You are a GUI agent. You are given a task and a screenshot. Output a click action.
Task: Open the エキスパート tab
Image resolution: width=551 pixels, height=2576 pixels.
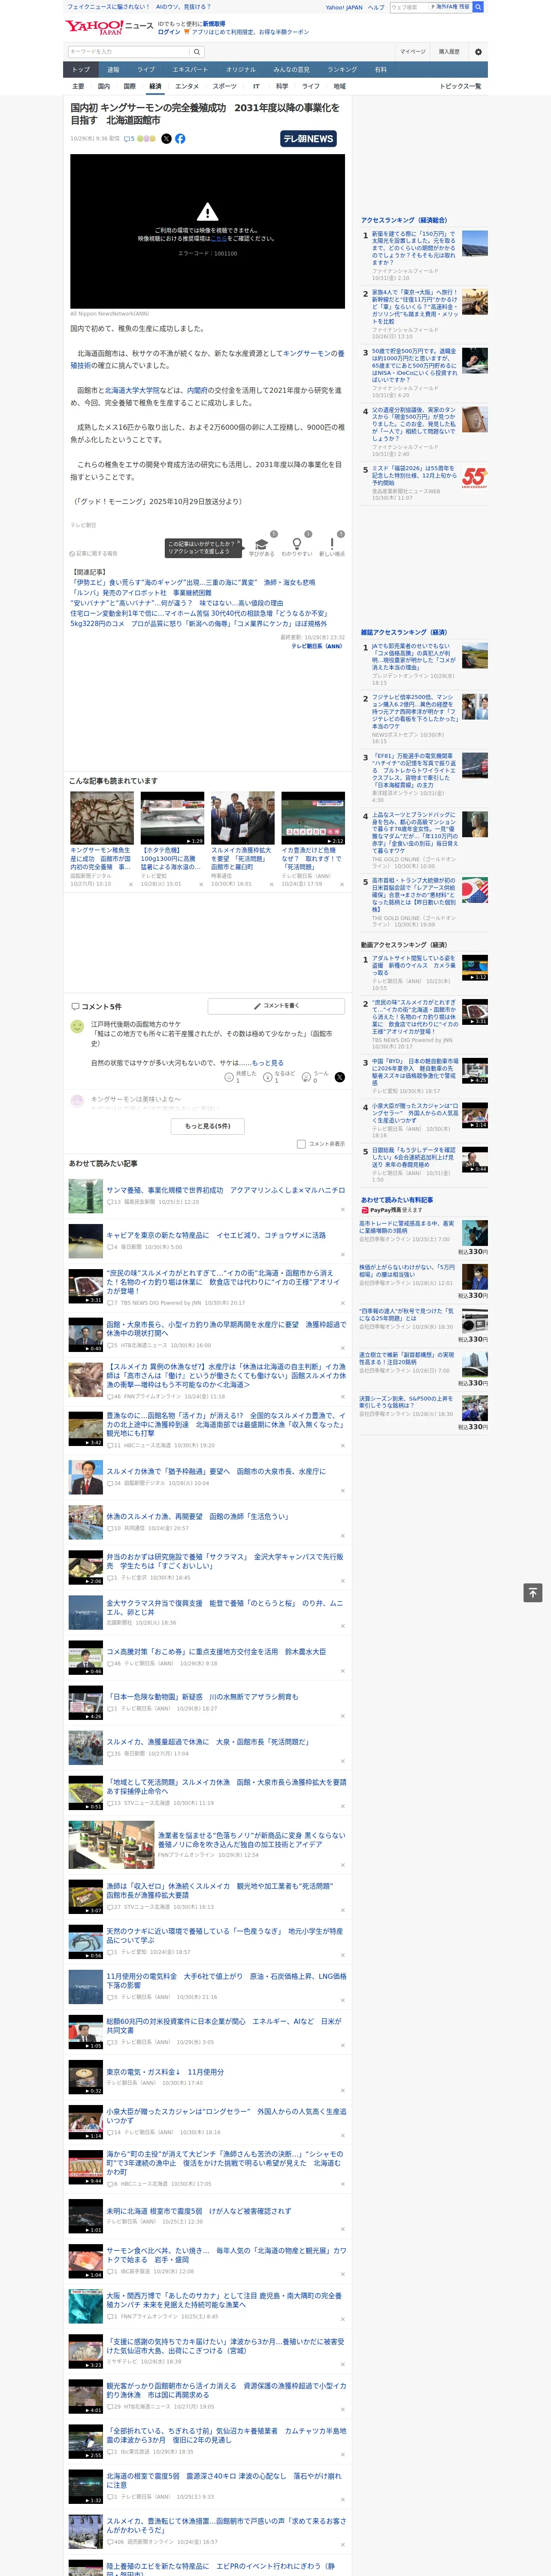click(x=190, y=70)
